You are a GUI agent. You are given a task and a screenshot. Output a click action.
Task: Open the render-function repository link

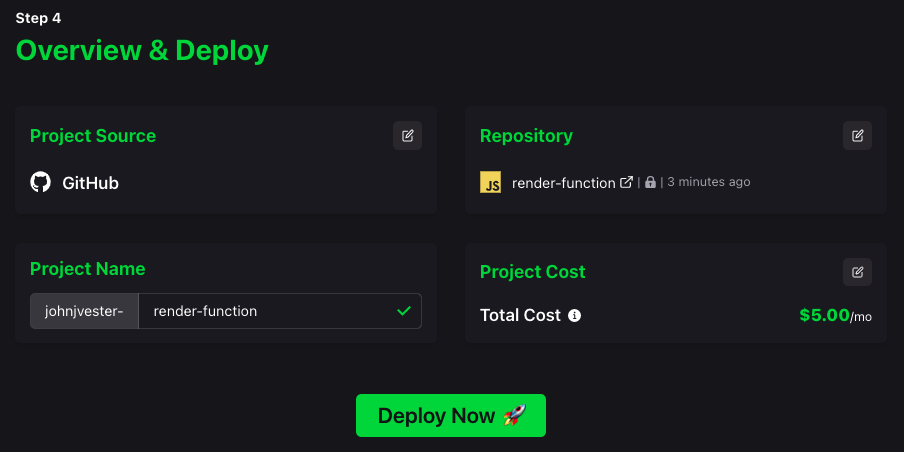(563, 183)
